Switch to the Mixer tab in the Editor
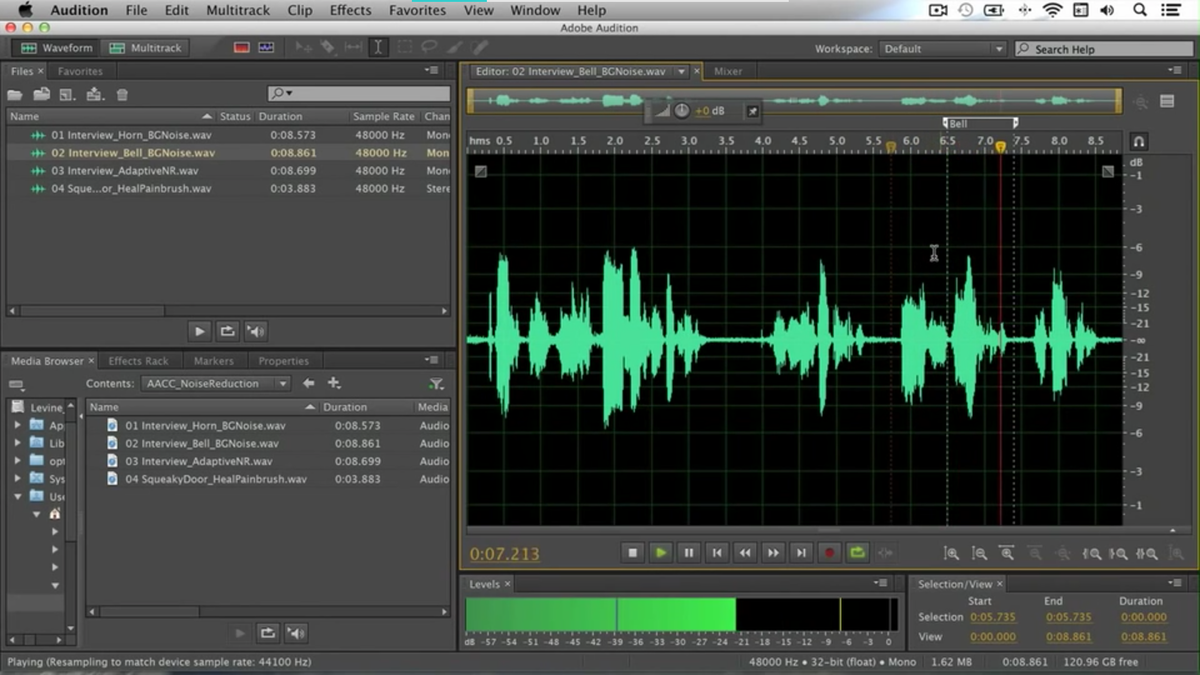The width and height of the screenshot is (1200, 675). (729, 71)
